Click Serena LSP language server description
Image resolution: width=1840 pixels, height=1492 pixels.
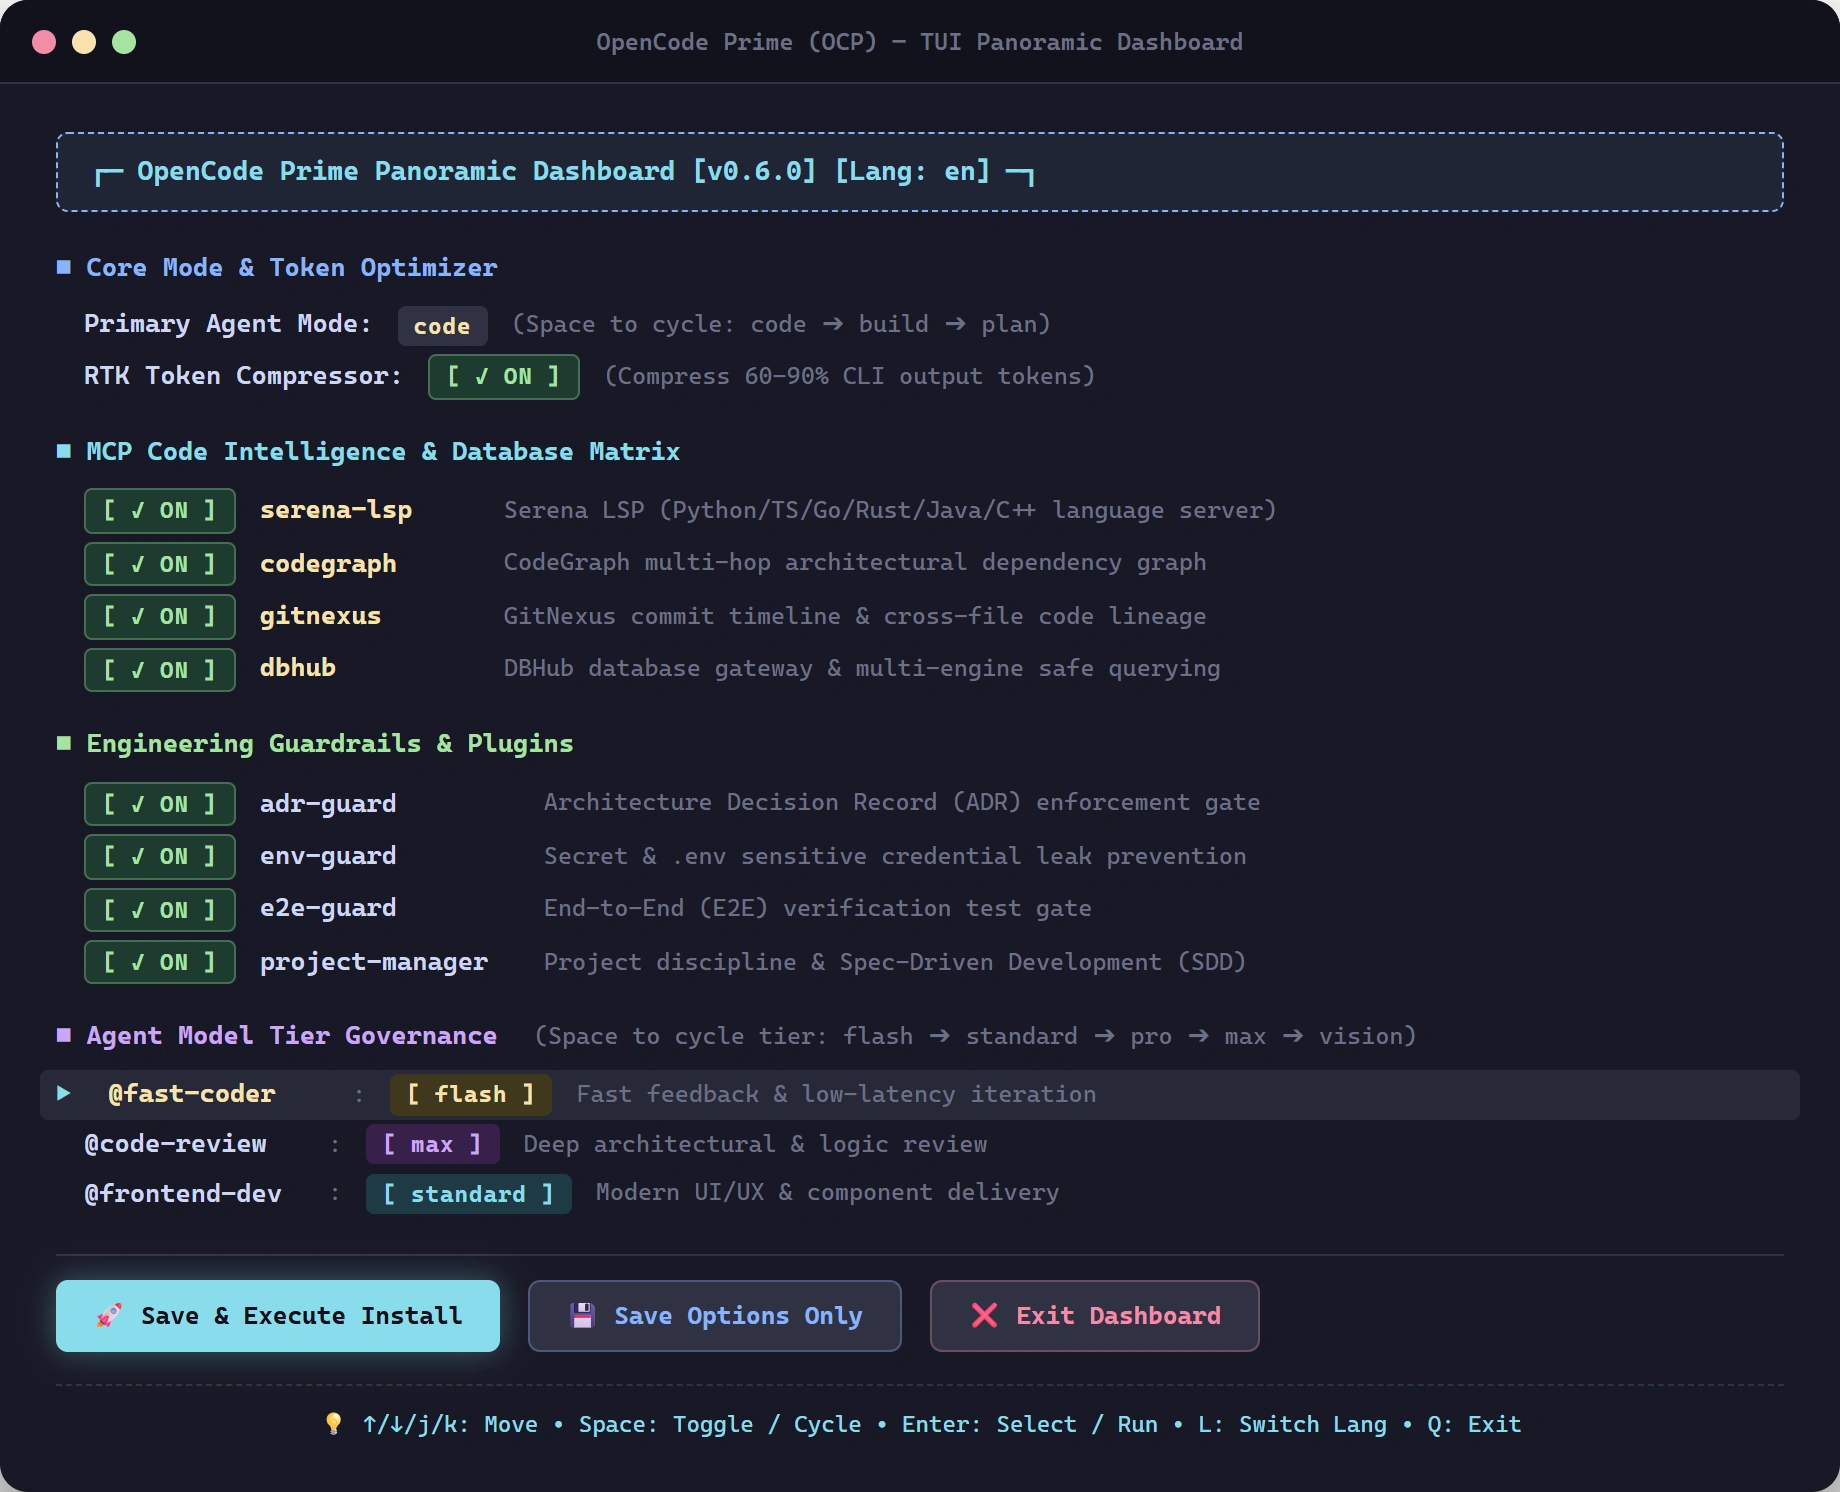point(890,510)
